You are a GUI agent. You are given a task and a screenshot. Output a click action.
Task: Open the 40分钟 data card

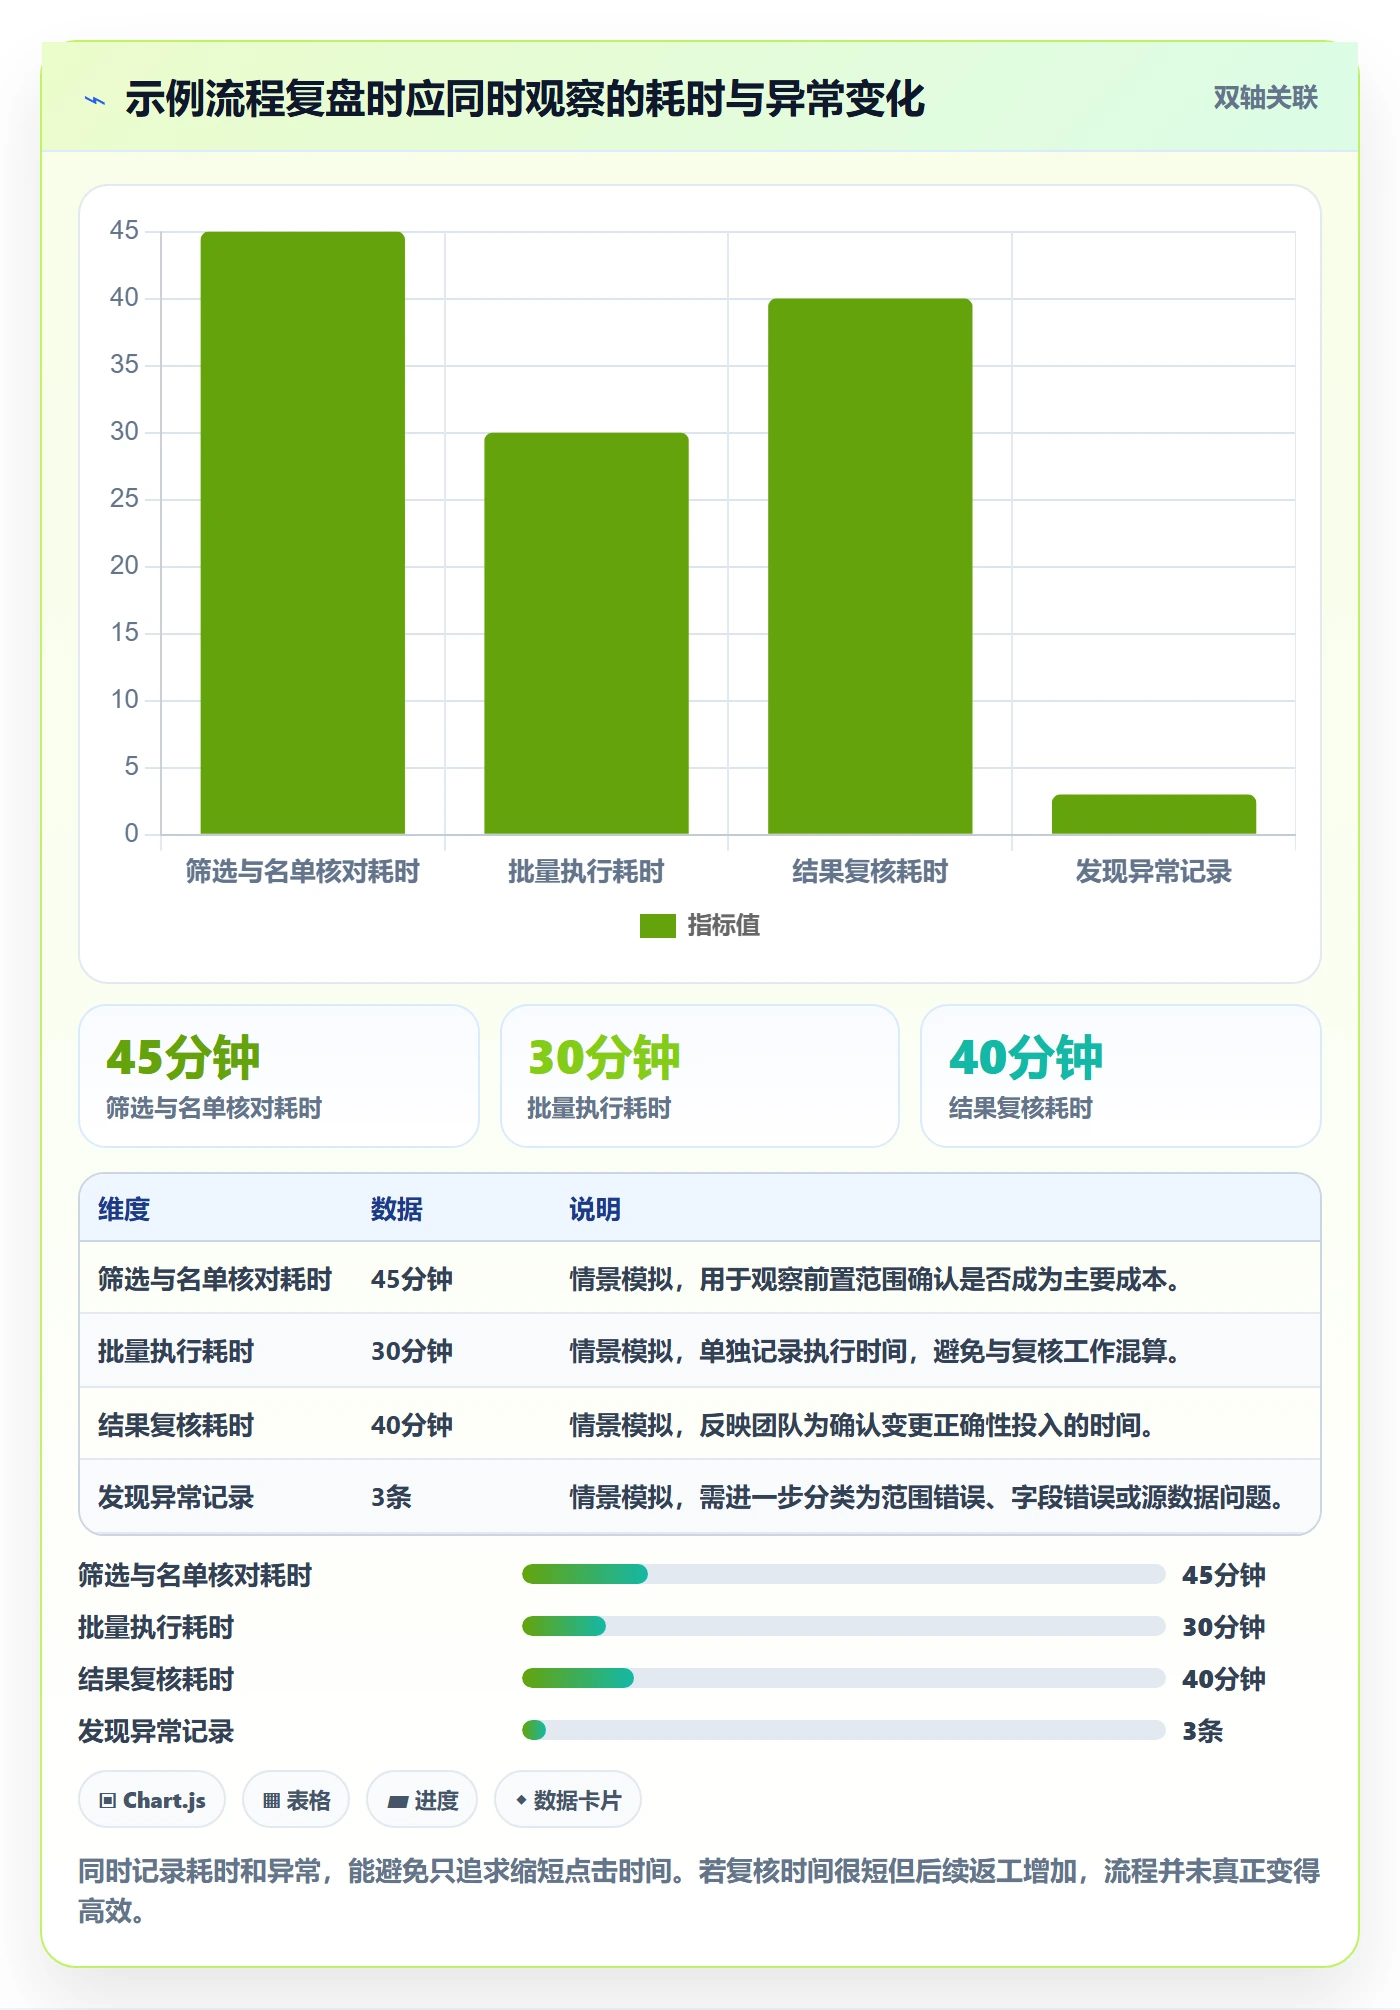(x=1121, y=1076)
